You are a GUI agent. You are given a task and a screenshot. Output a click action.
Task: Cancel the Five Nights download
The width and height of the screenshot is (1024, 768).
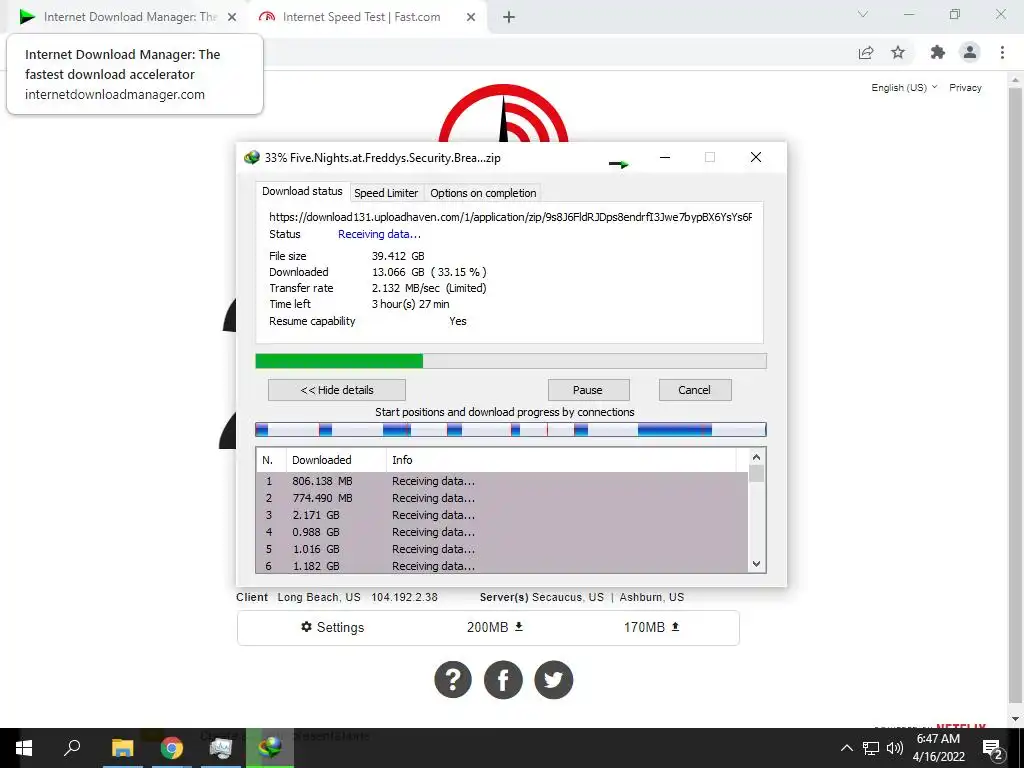coord(694,390)
